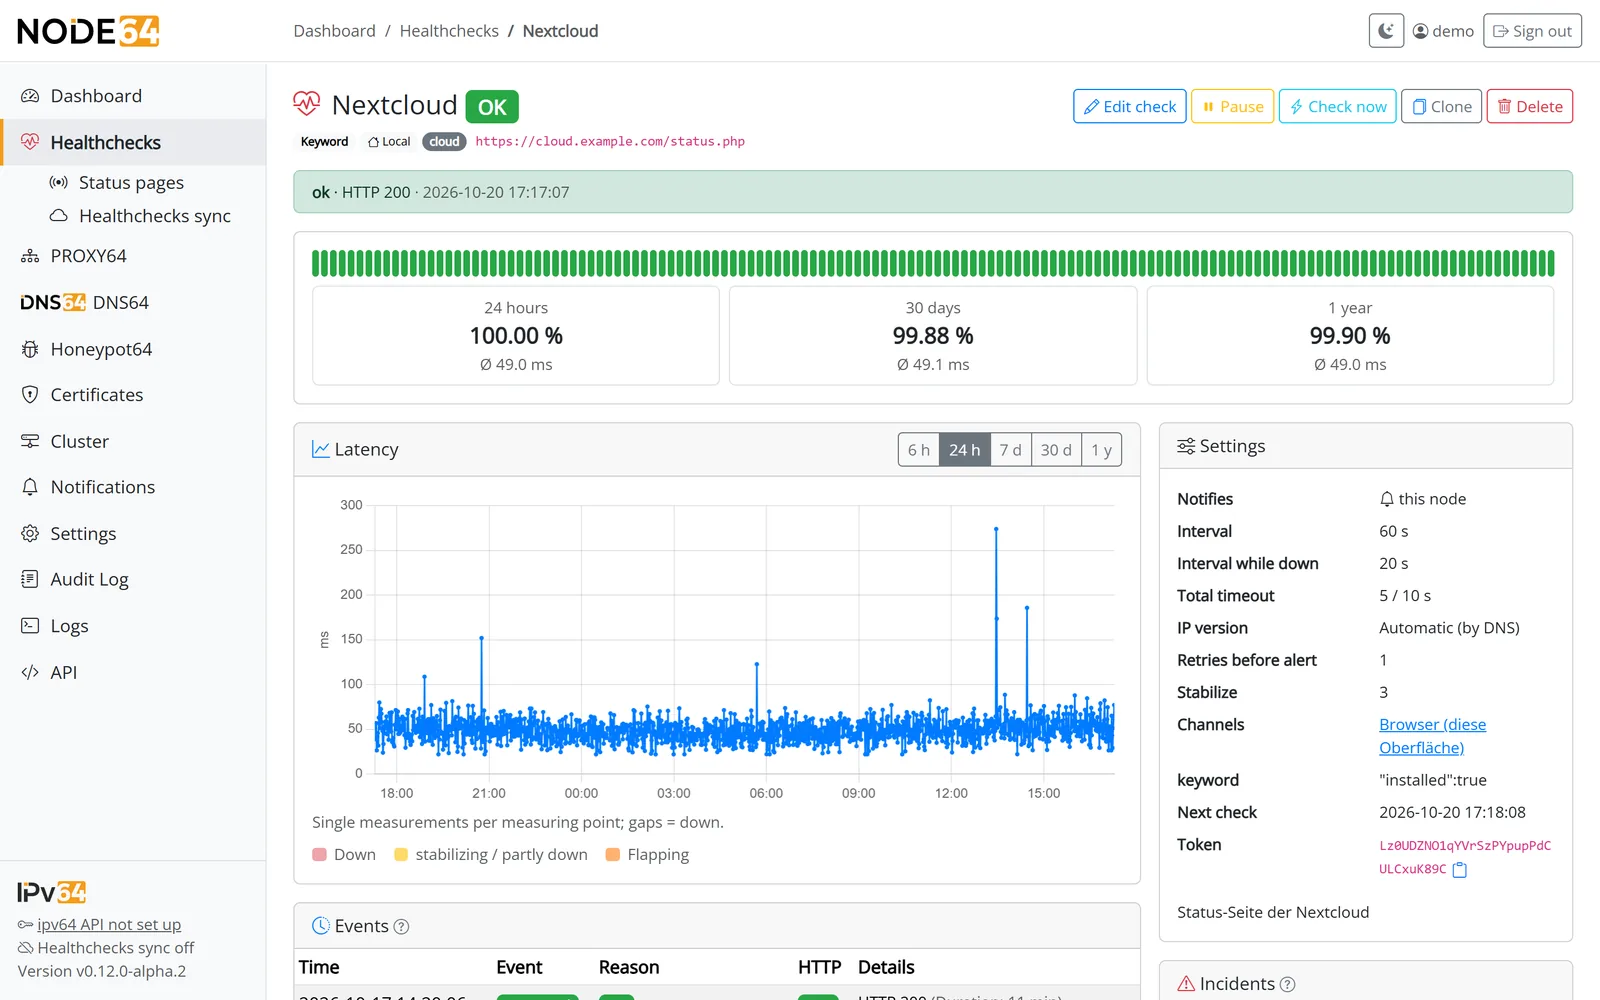The image size is (1600, 1000).
Task: Open DNS64 in the sidebar
Action: pyautogui.click(x=133, y=302)
